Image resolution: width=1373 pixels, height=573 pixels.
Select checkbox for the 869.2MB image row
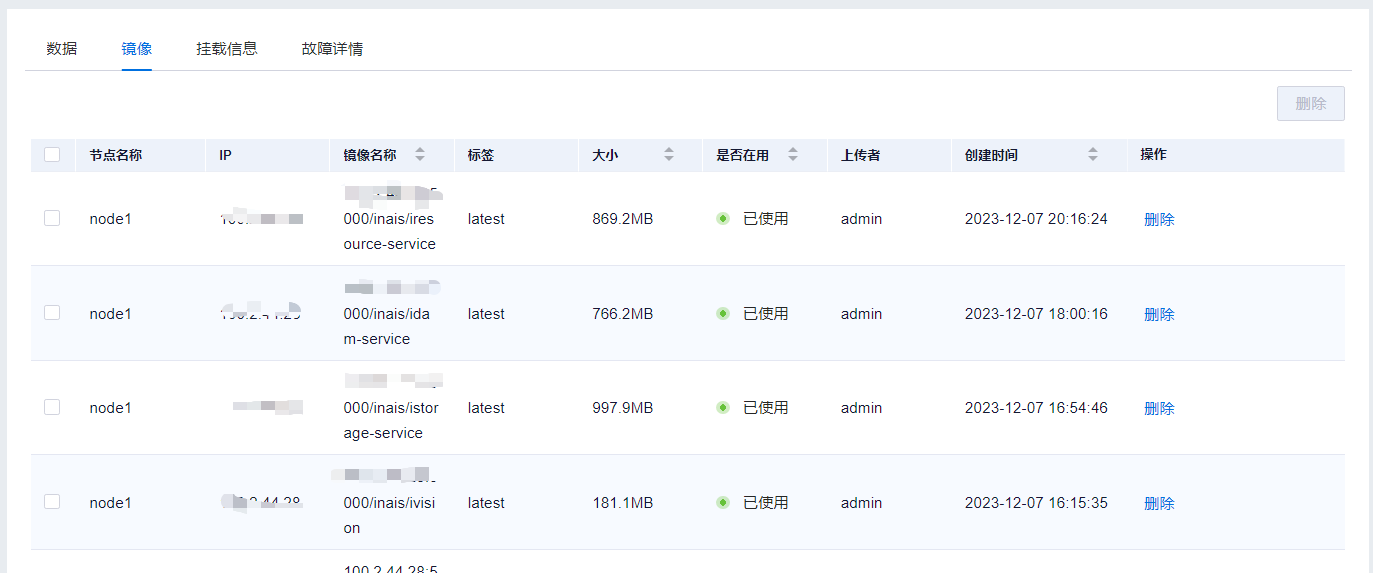pos(52,218)
